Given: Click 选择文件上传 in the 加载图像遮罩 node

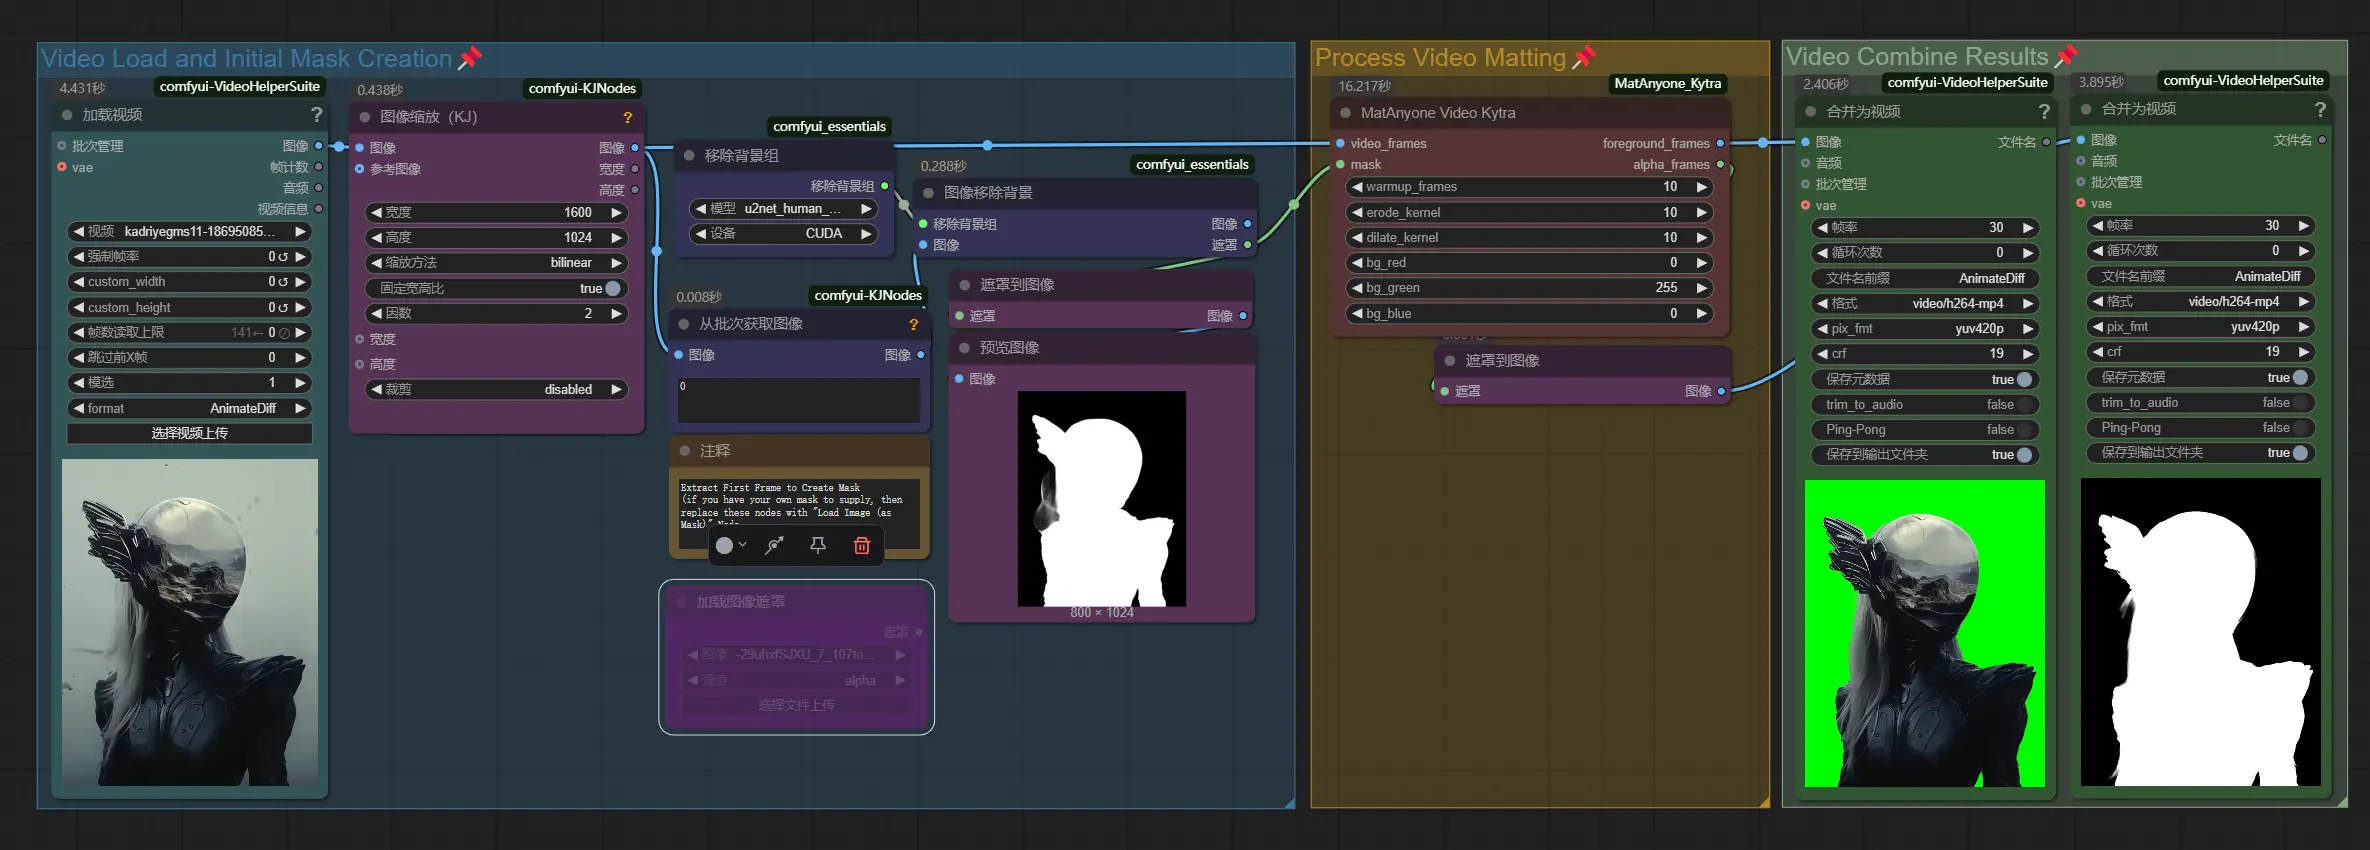Looking at the screenshot, I should pos(797,705).
